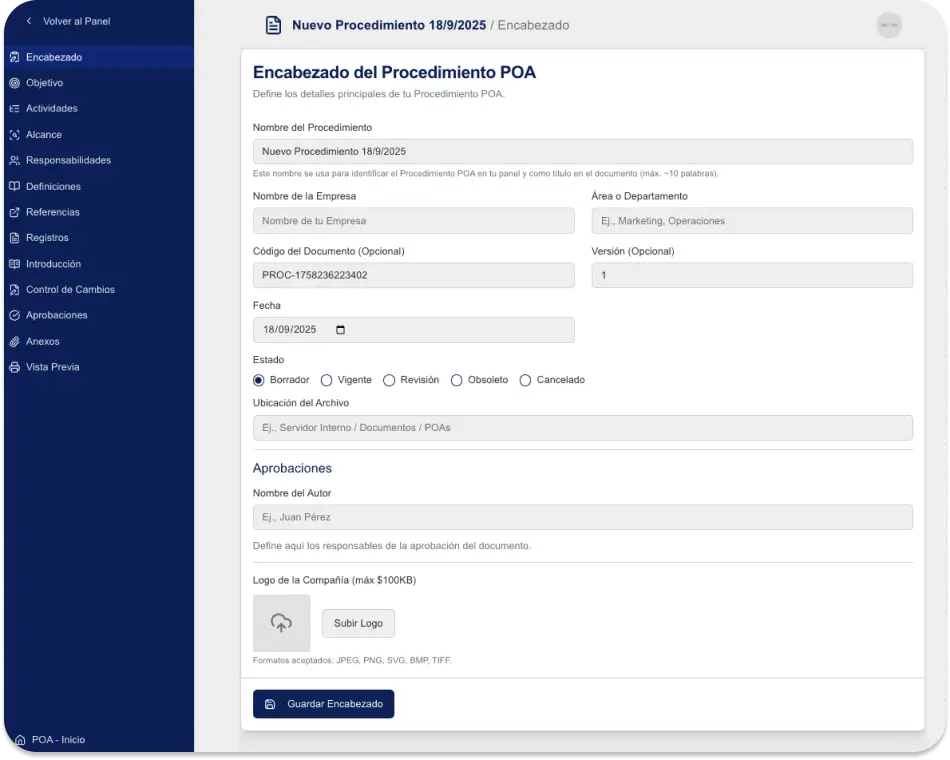Image resolution: width=950 pixels, height=760 pixels.
Task: Go back using Volver al Panel arrow
Action: coord(29,21)
